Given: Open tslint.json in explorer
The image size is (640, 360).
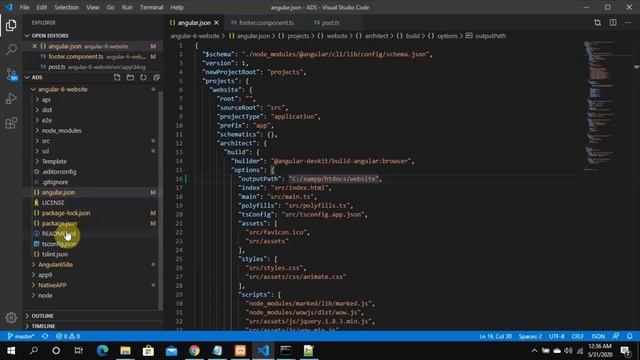Looking at the screenshot, I should click(x=55, y=254).
